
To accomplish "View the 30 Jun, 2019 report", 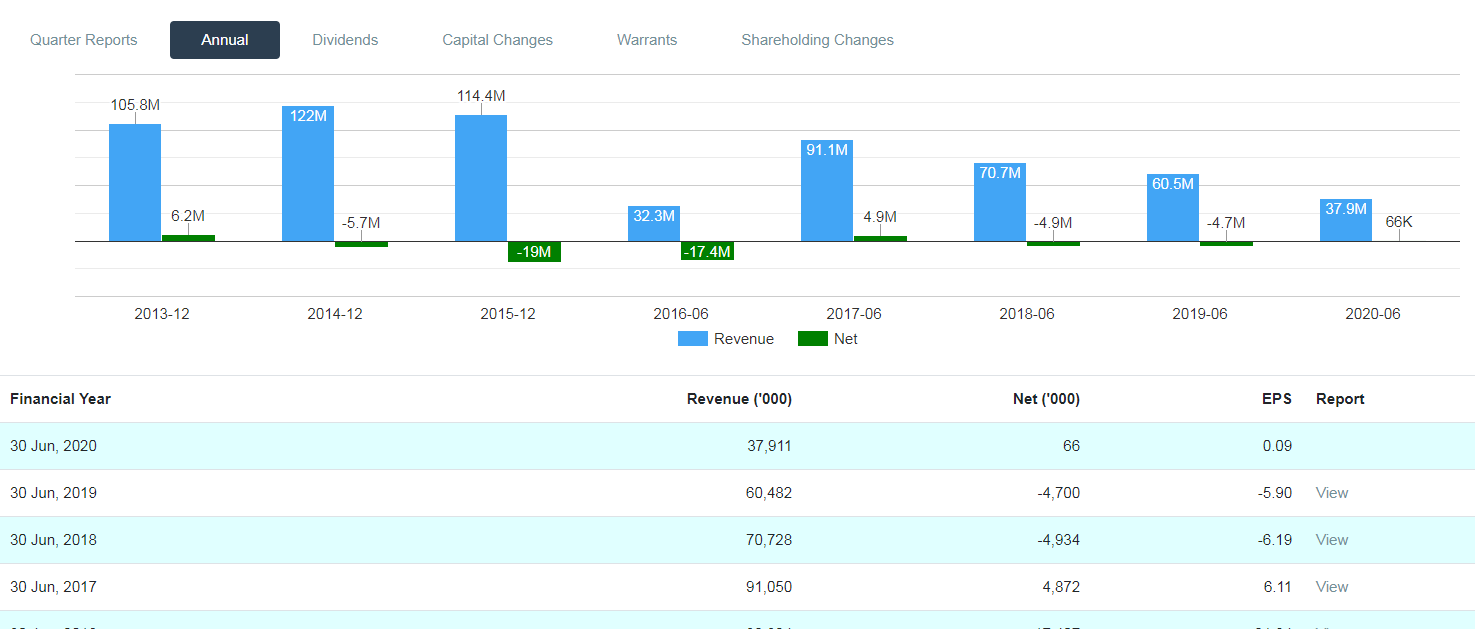I will pos(1332,493).
